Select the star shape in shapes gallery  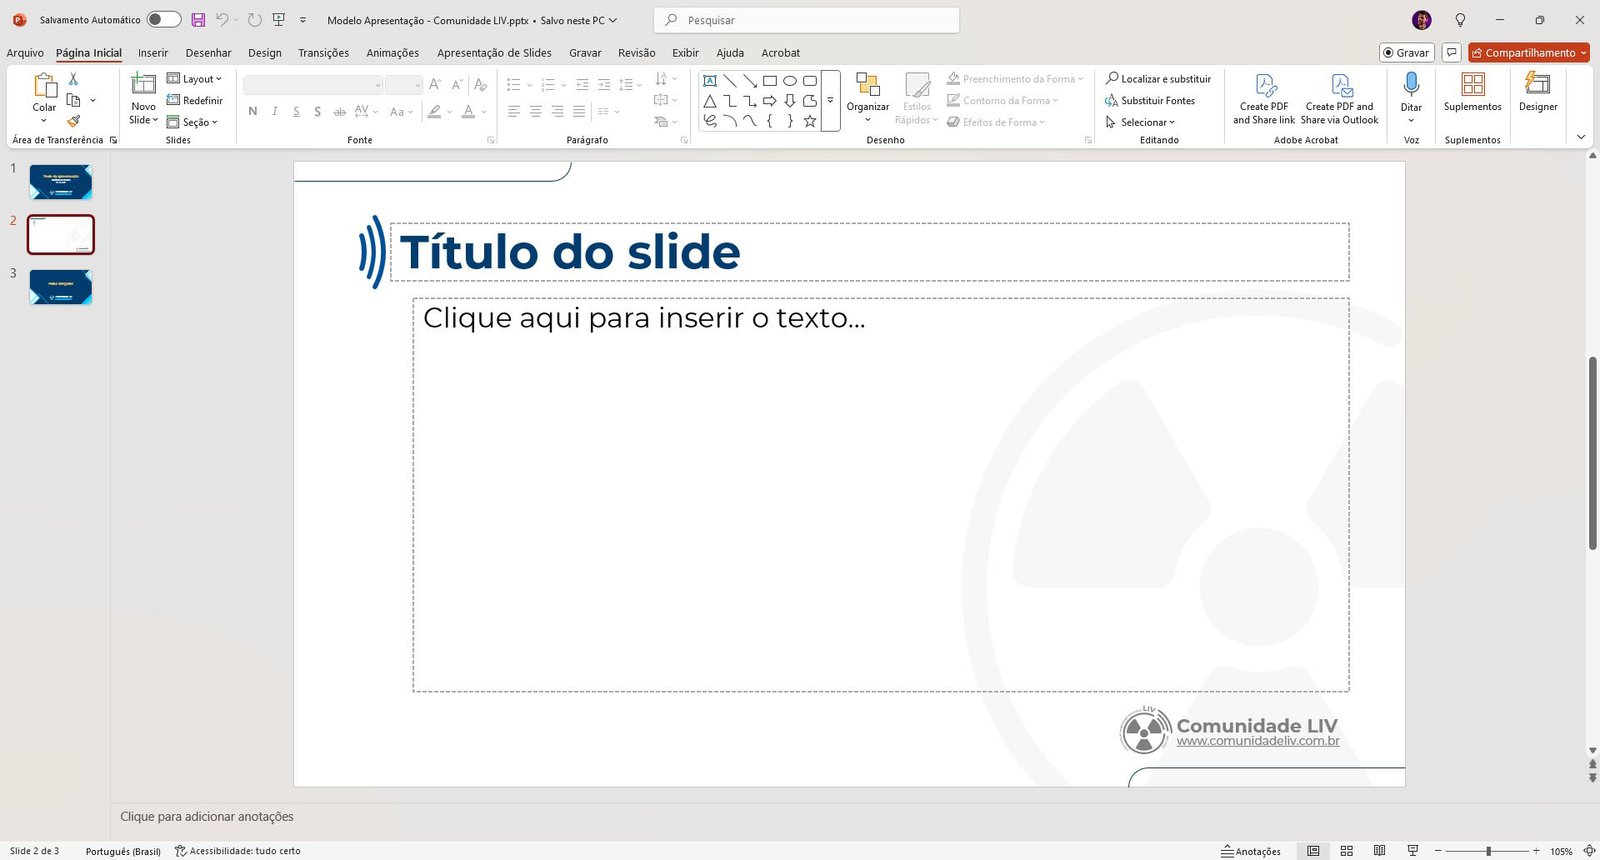pos(810,121)
